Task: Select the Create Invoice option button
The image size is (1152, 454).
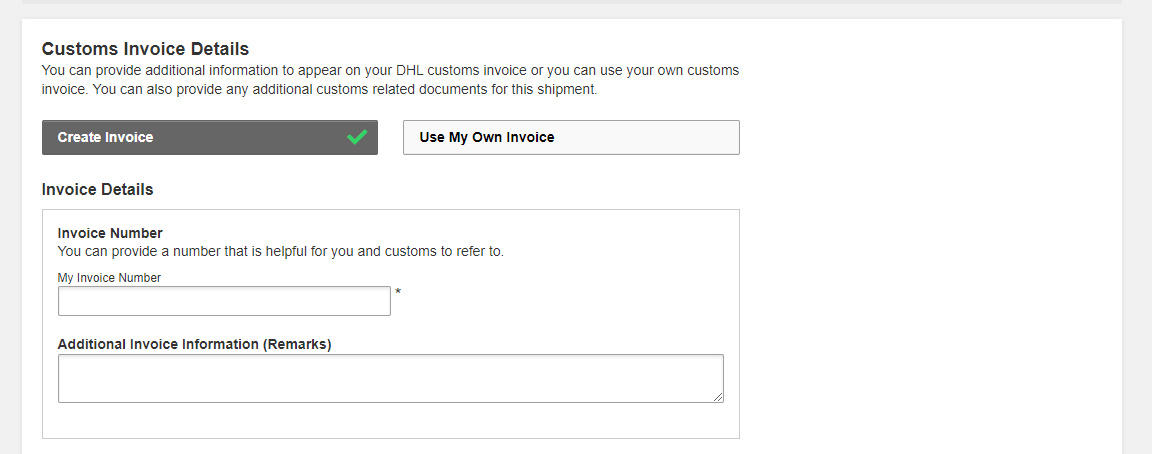Action: (209, 138)
